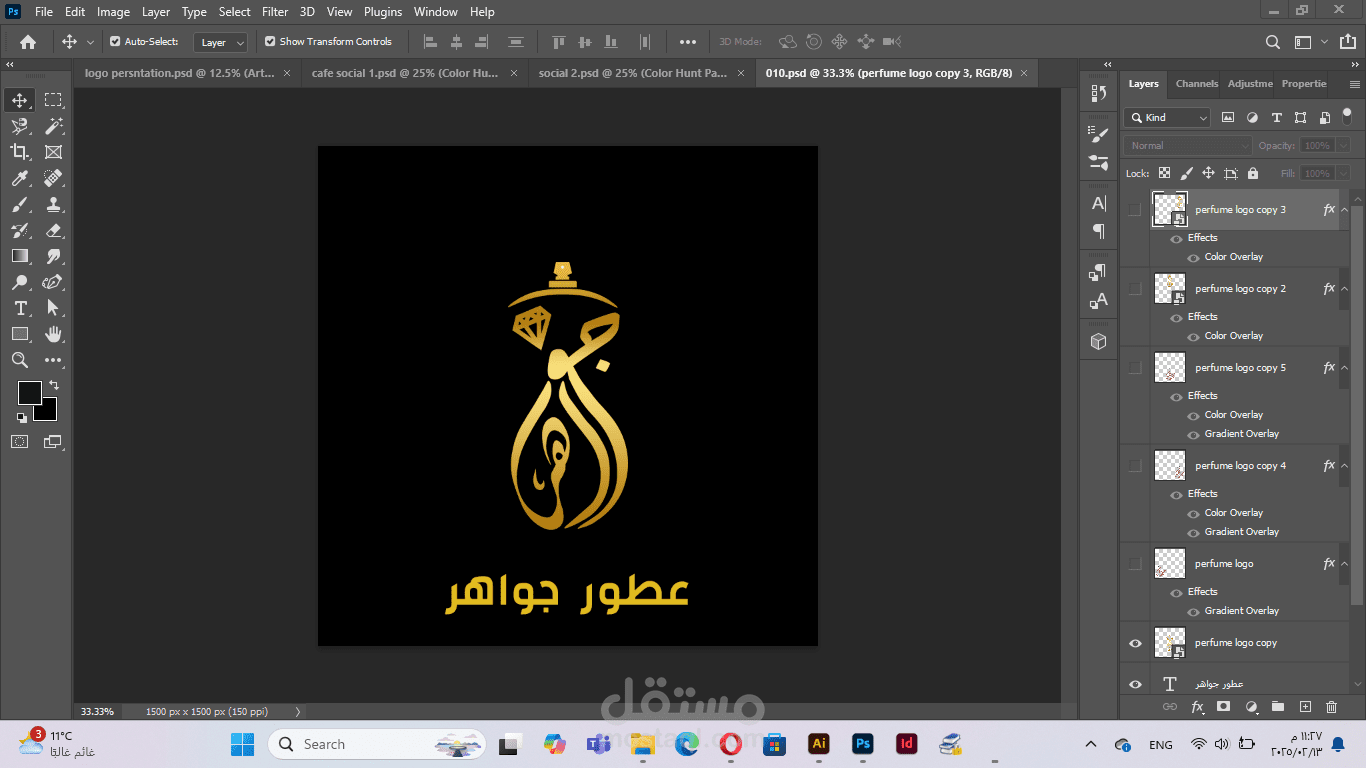This screenshot has width=1366, height=768.
Task: Collapse effects of perfume logo layer
Action: pyautogui.click(x=1344, y=564)
